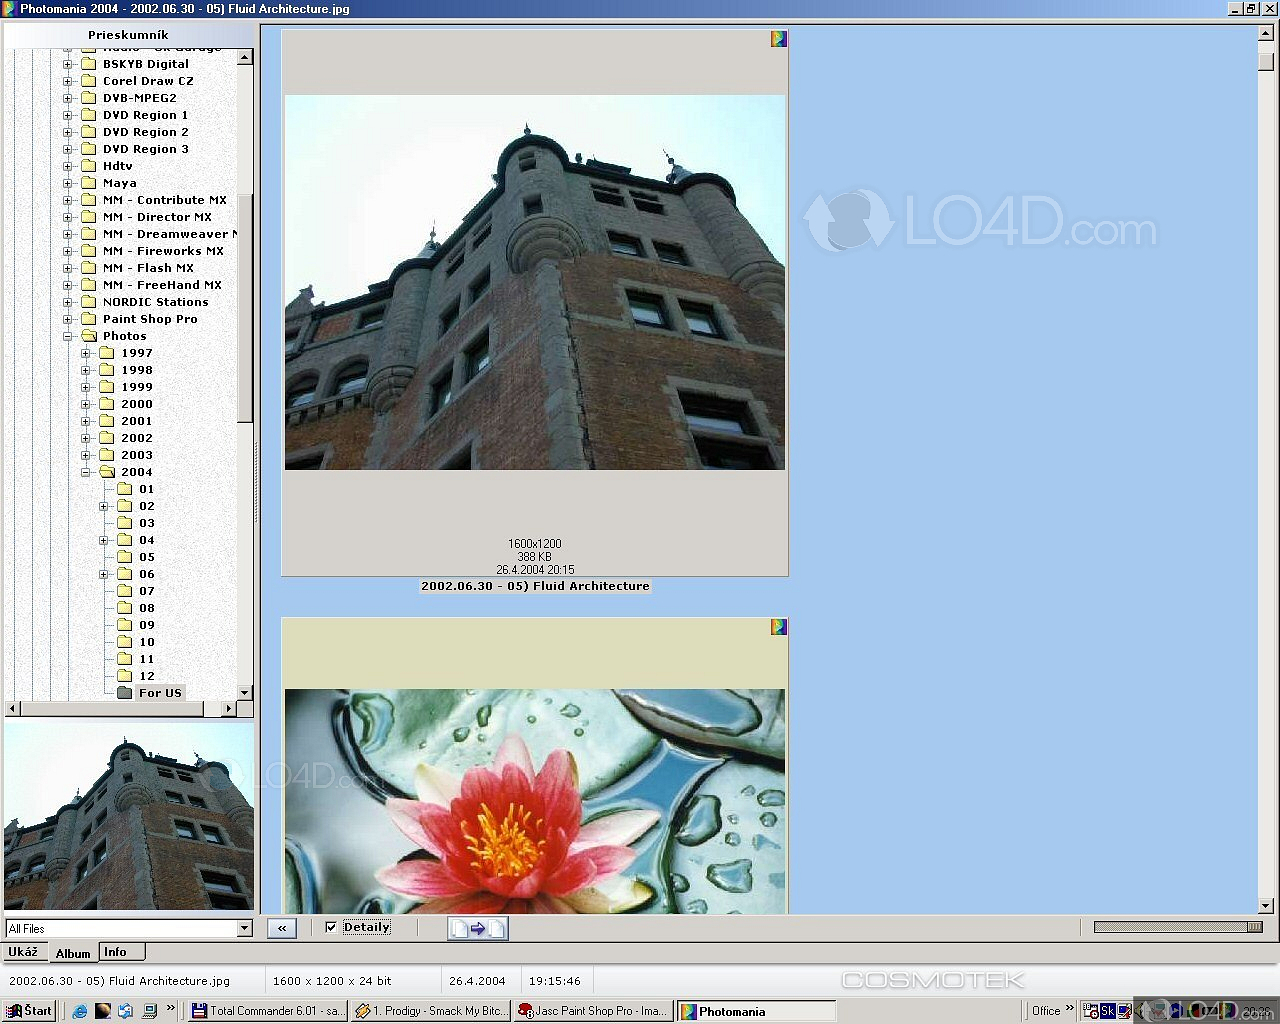Switch to the Album tab
This screenshot has height=1024, width=1280.
pos(73,953)
